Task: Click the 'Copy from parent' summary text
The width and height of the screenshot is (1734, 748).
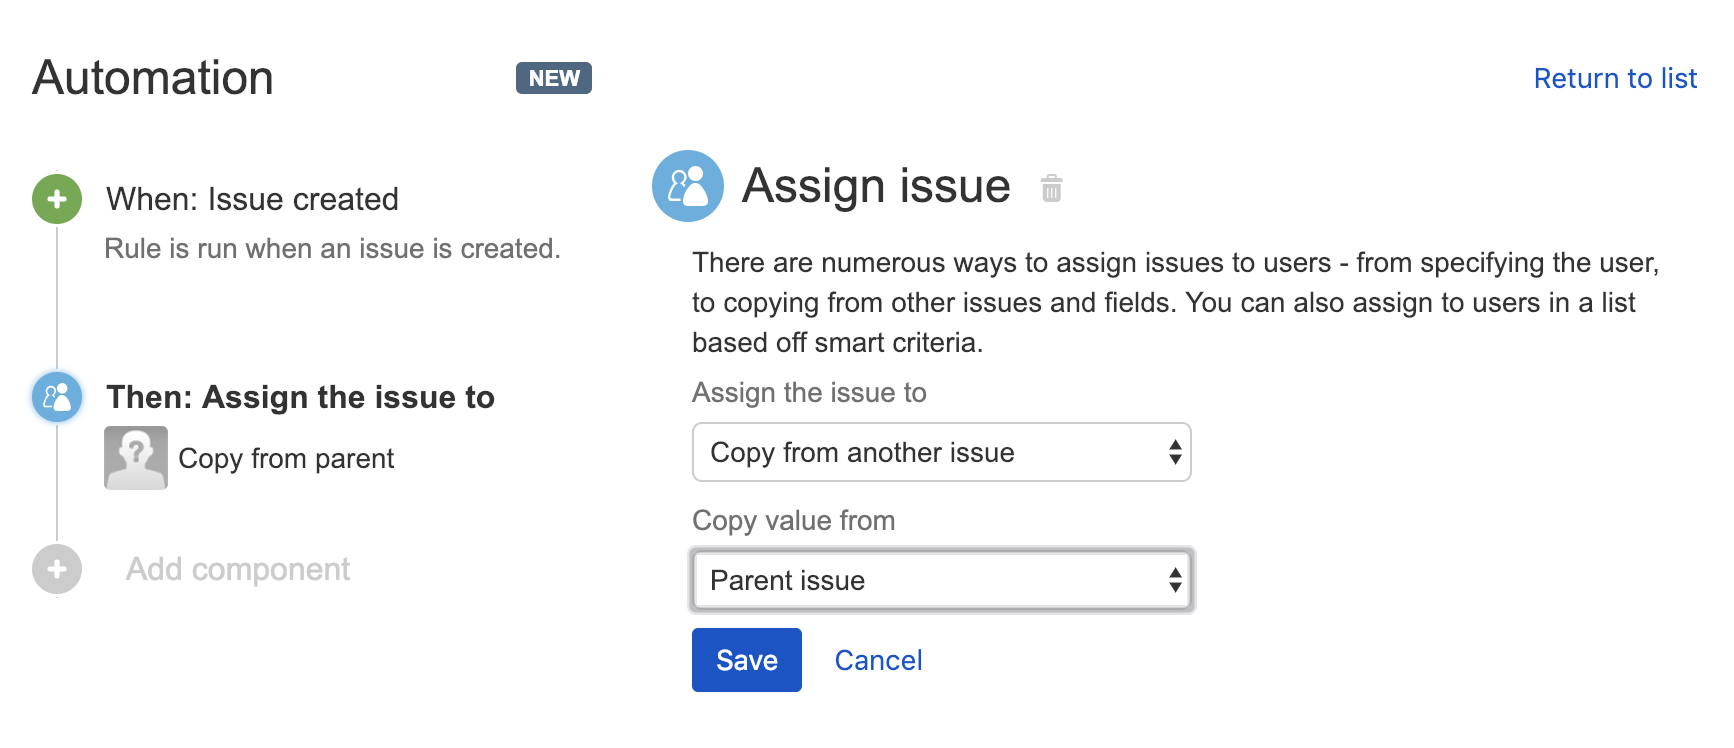Action: click(286, 458)
